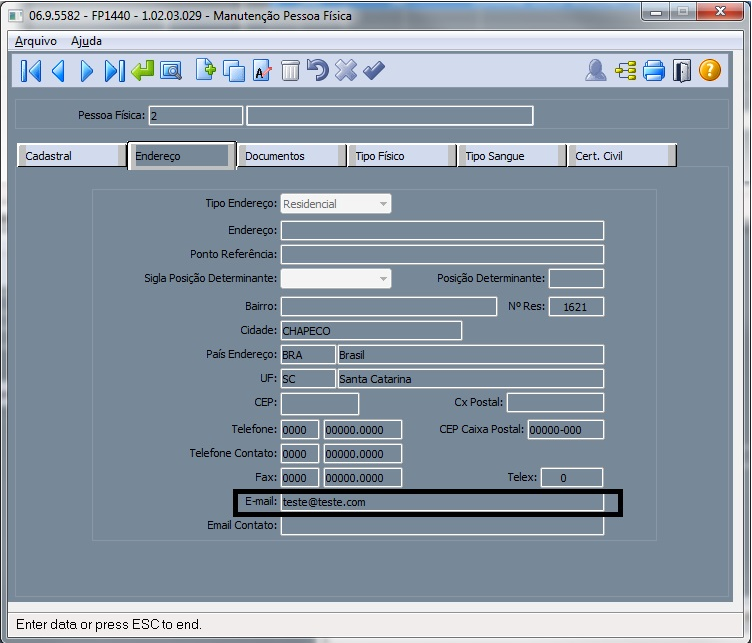This screenshot has width=752, height=643.
Task: Click Pessoa Física name field
Action: coord(390,116)
